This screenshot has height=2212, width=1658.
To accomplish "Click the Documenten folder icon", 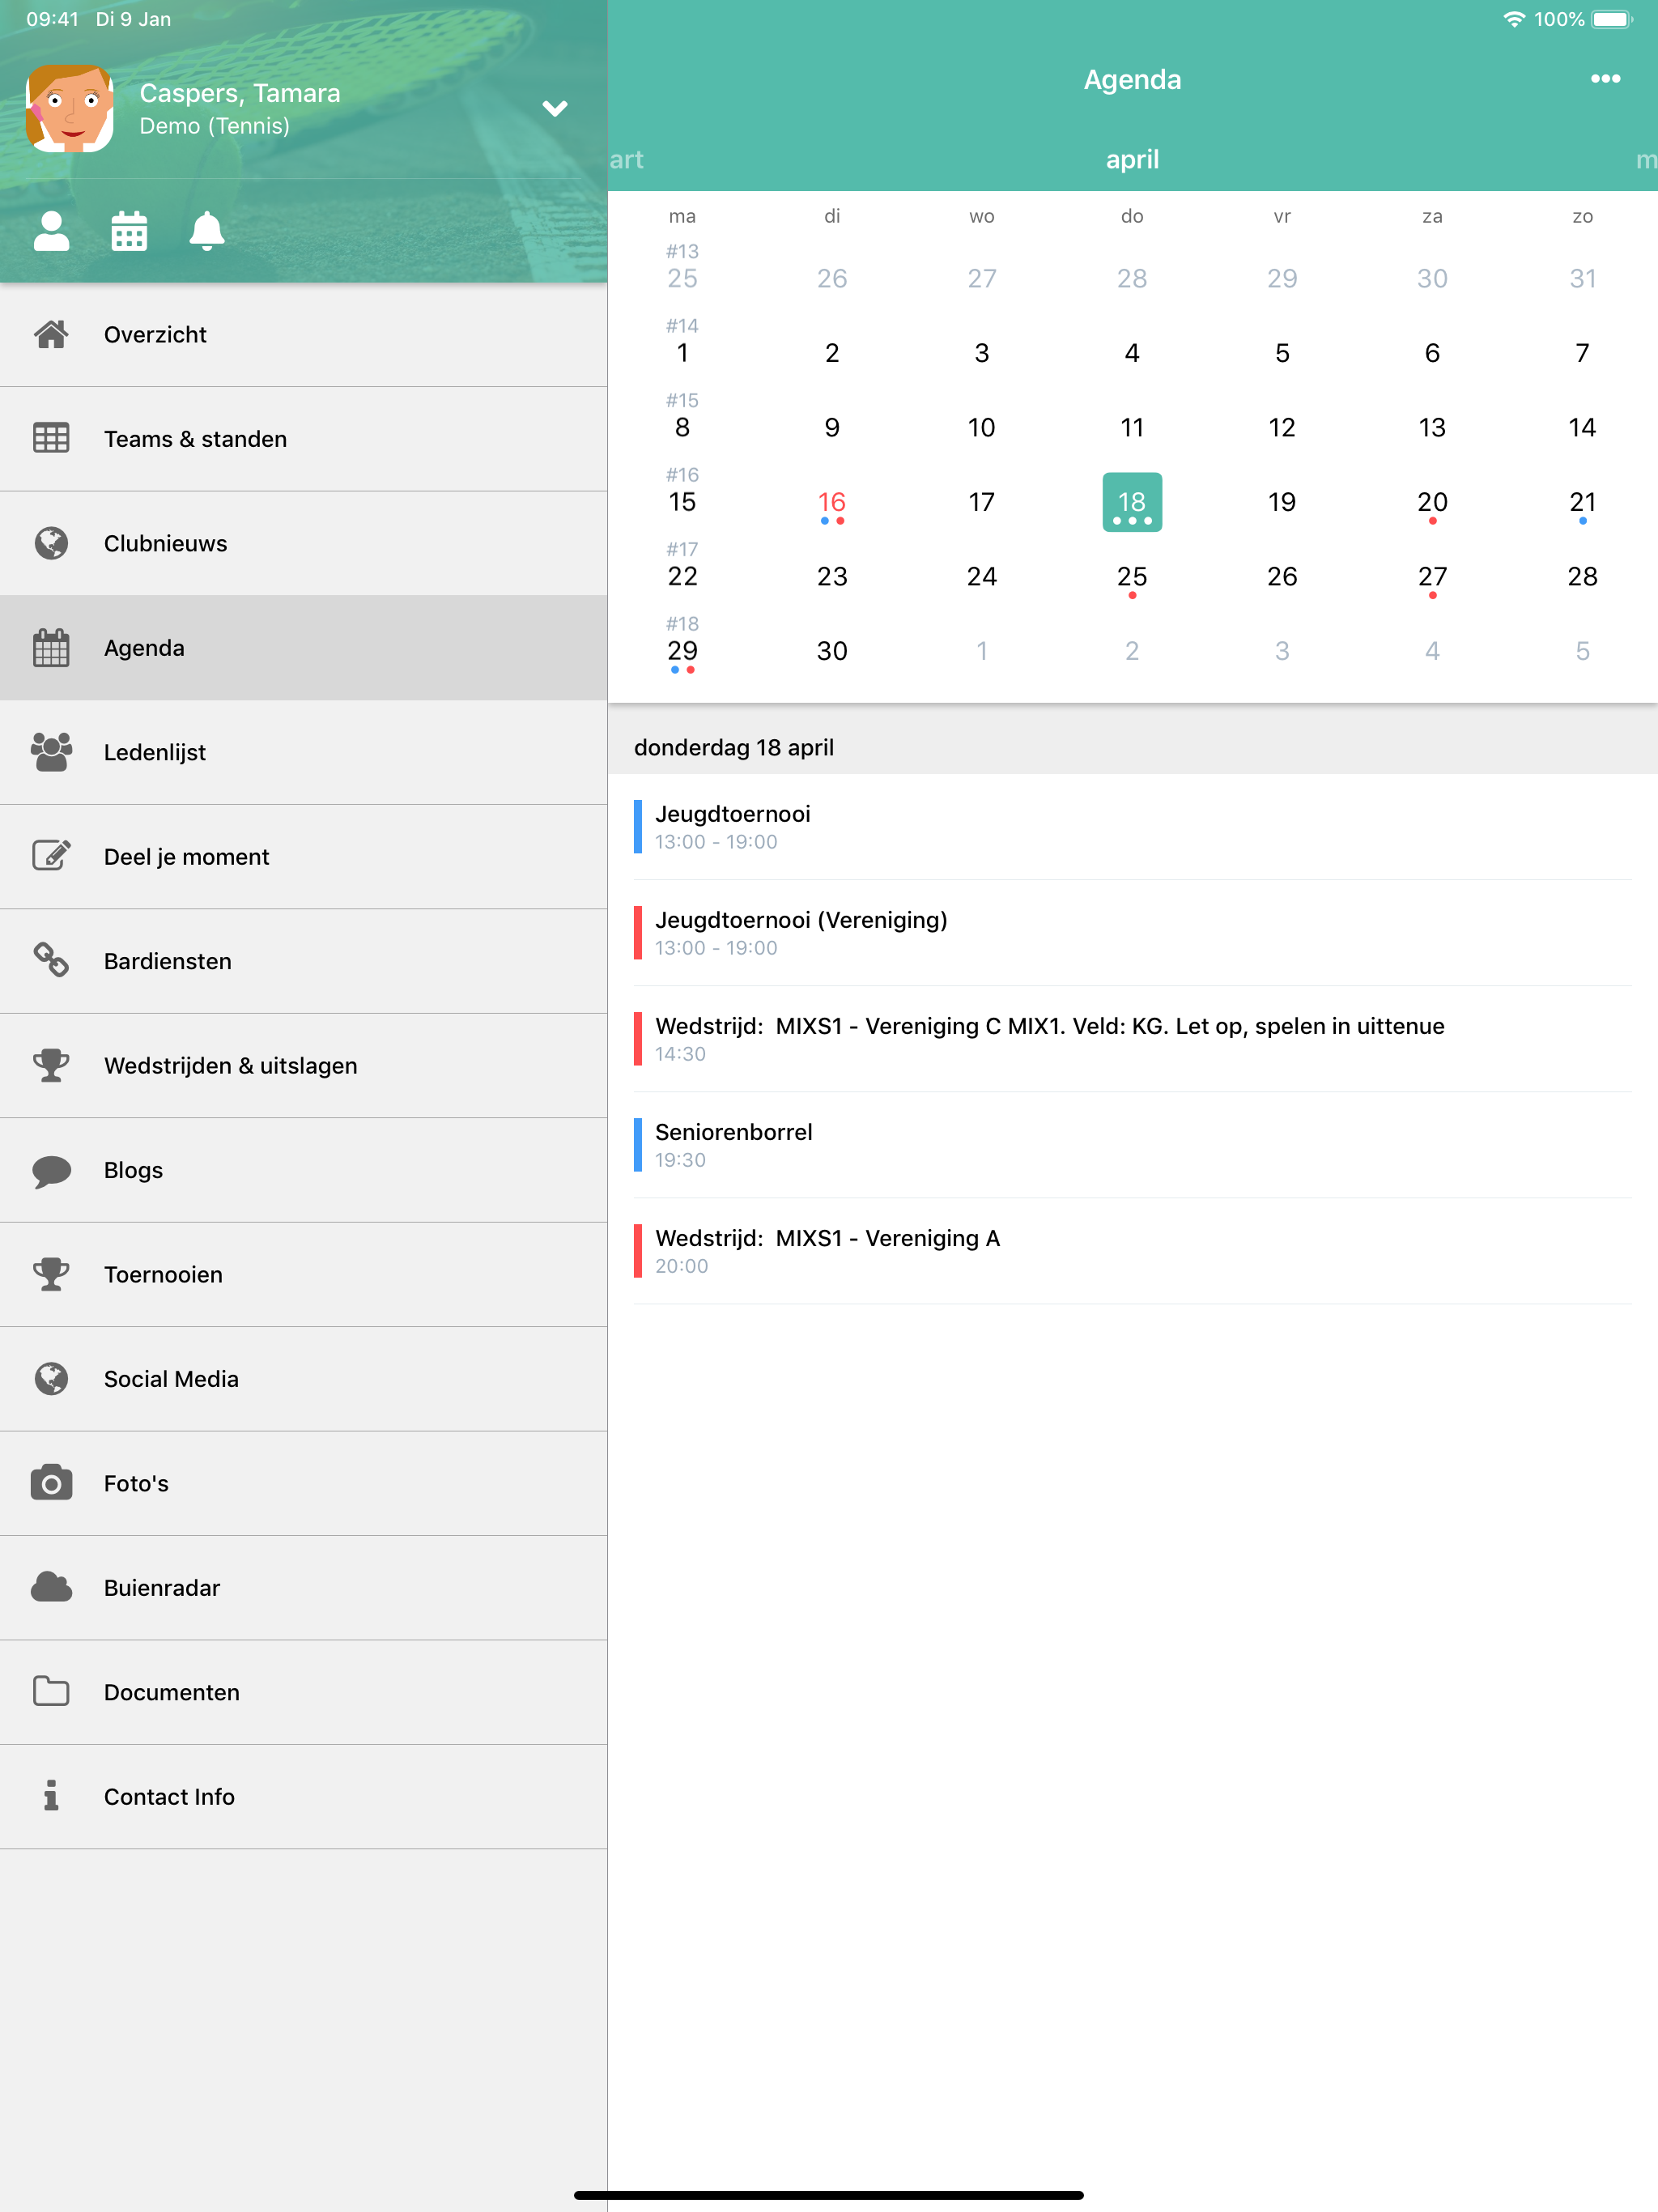I will click(x=51, y=1692).
